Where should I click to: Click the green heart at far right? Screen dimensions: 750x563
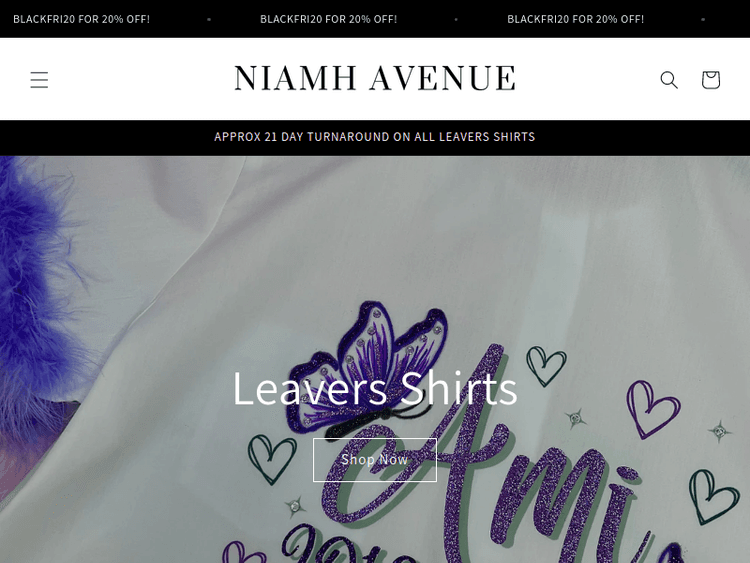[x=713, y=497]
